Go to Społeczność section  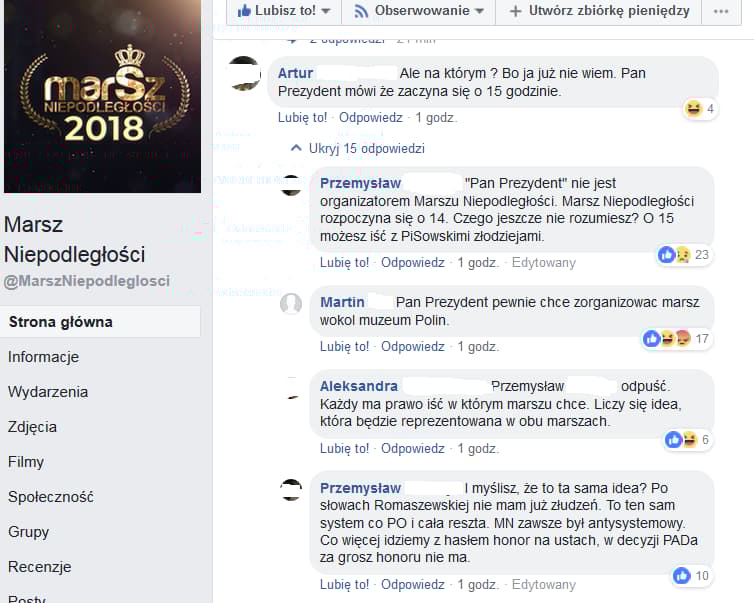50,497
